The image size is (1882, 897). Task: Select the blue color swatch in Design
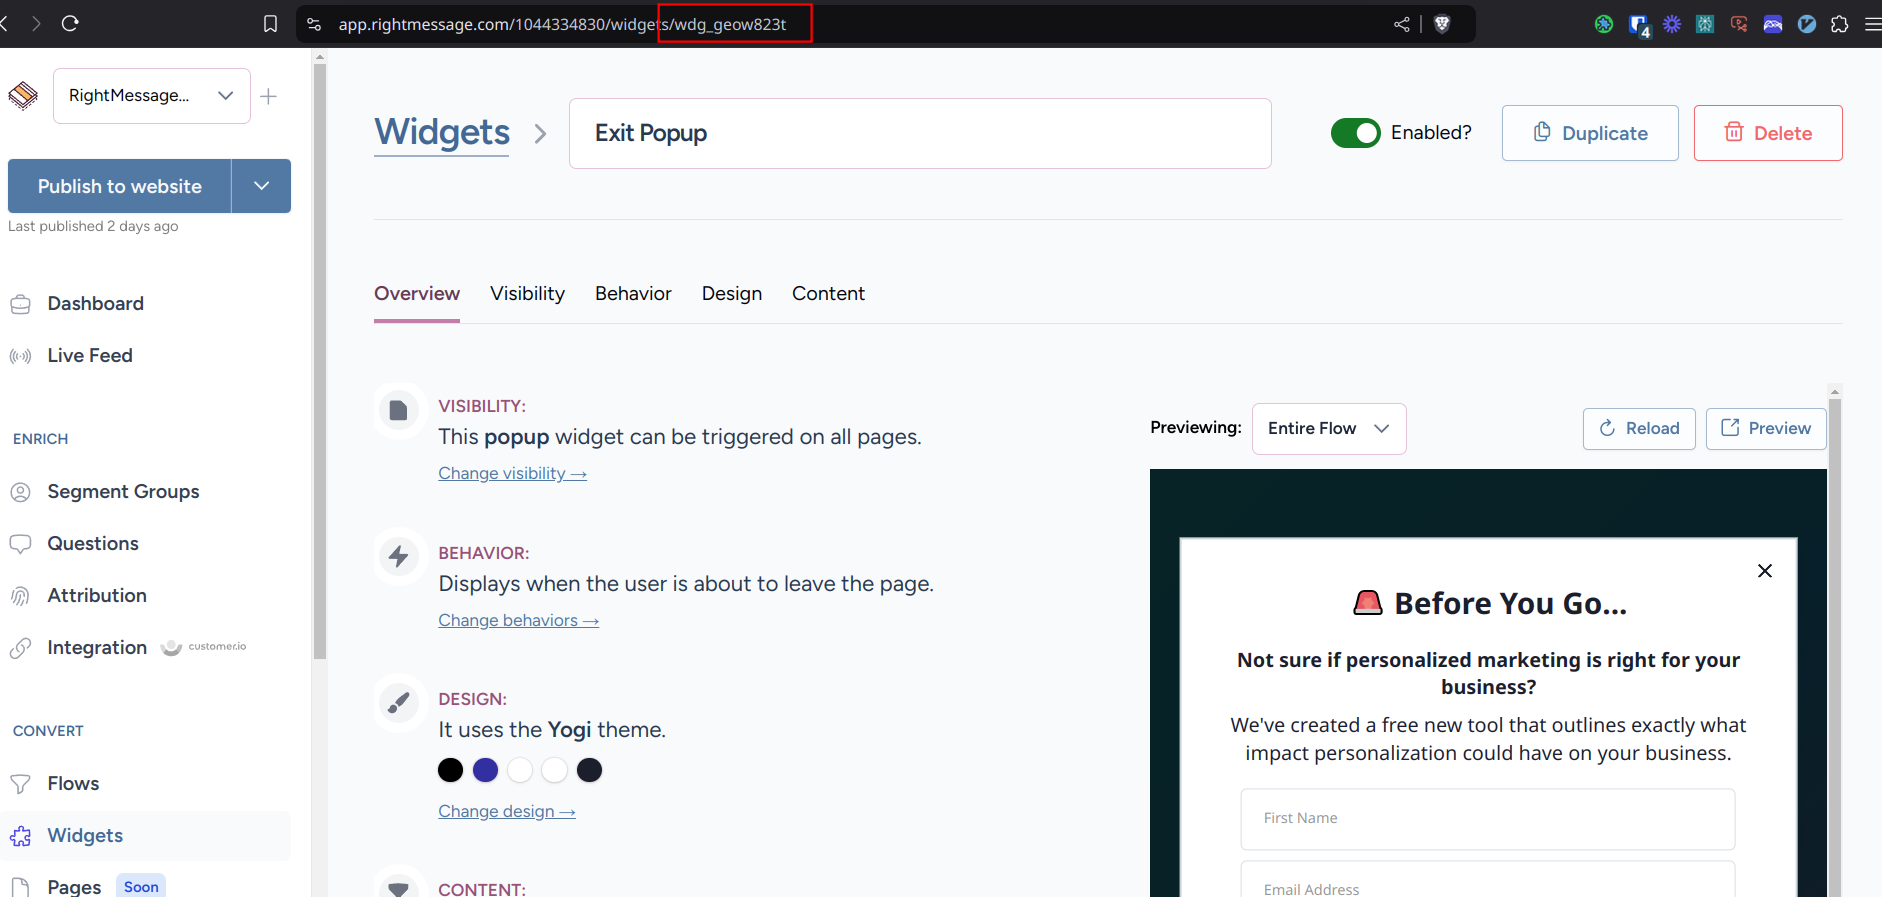(x=485, y=770)
